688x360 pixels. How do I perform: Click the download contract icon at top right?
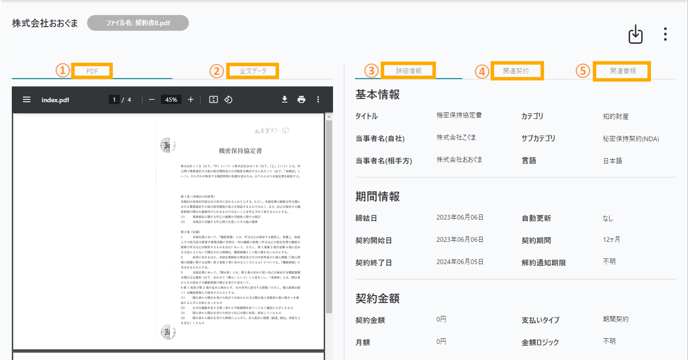tap(635, 34)
